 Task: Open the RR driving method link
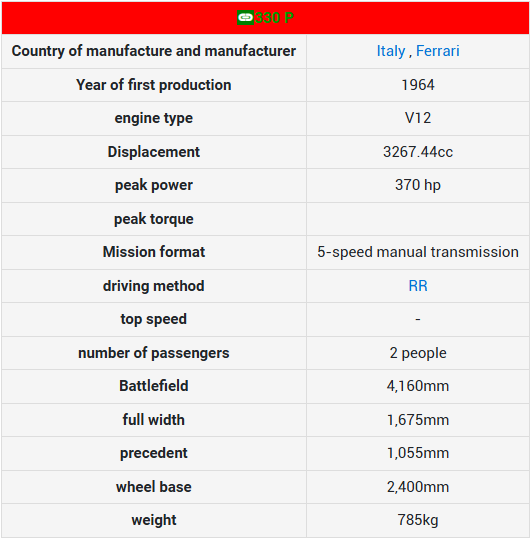pos(418,286)
